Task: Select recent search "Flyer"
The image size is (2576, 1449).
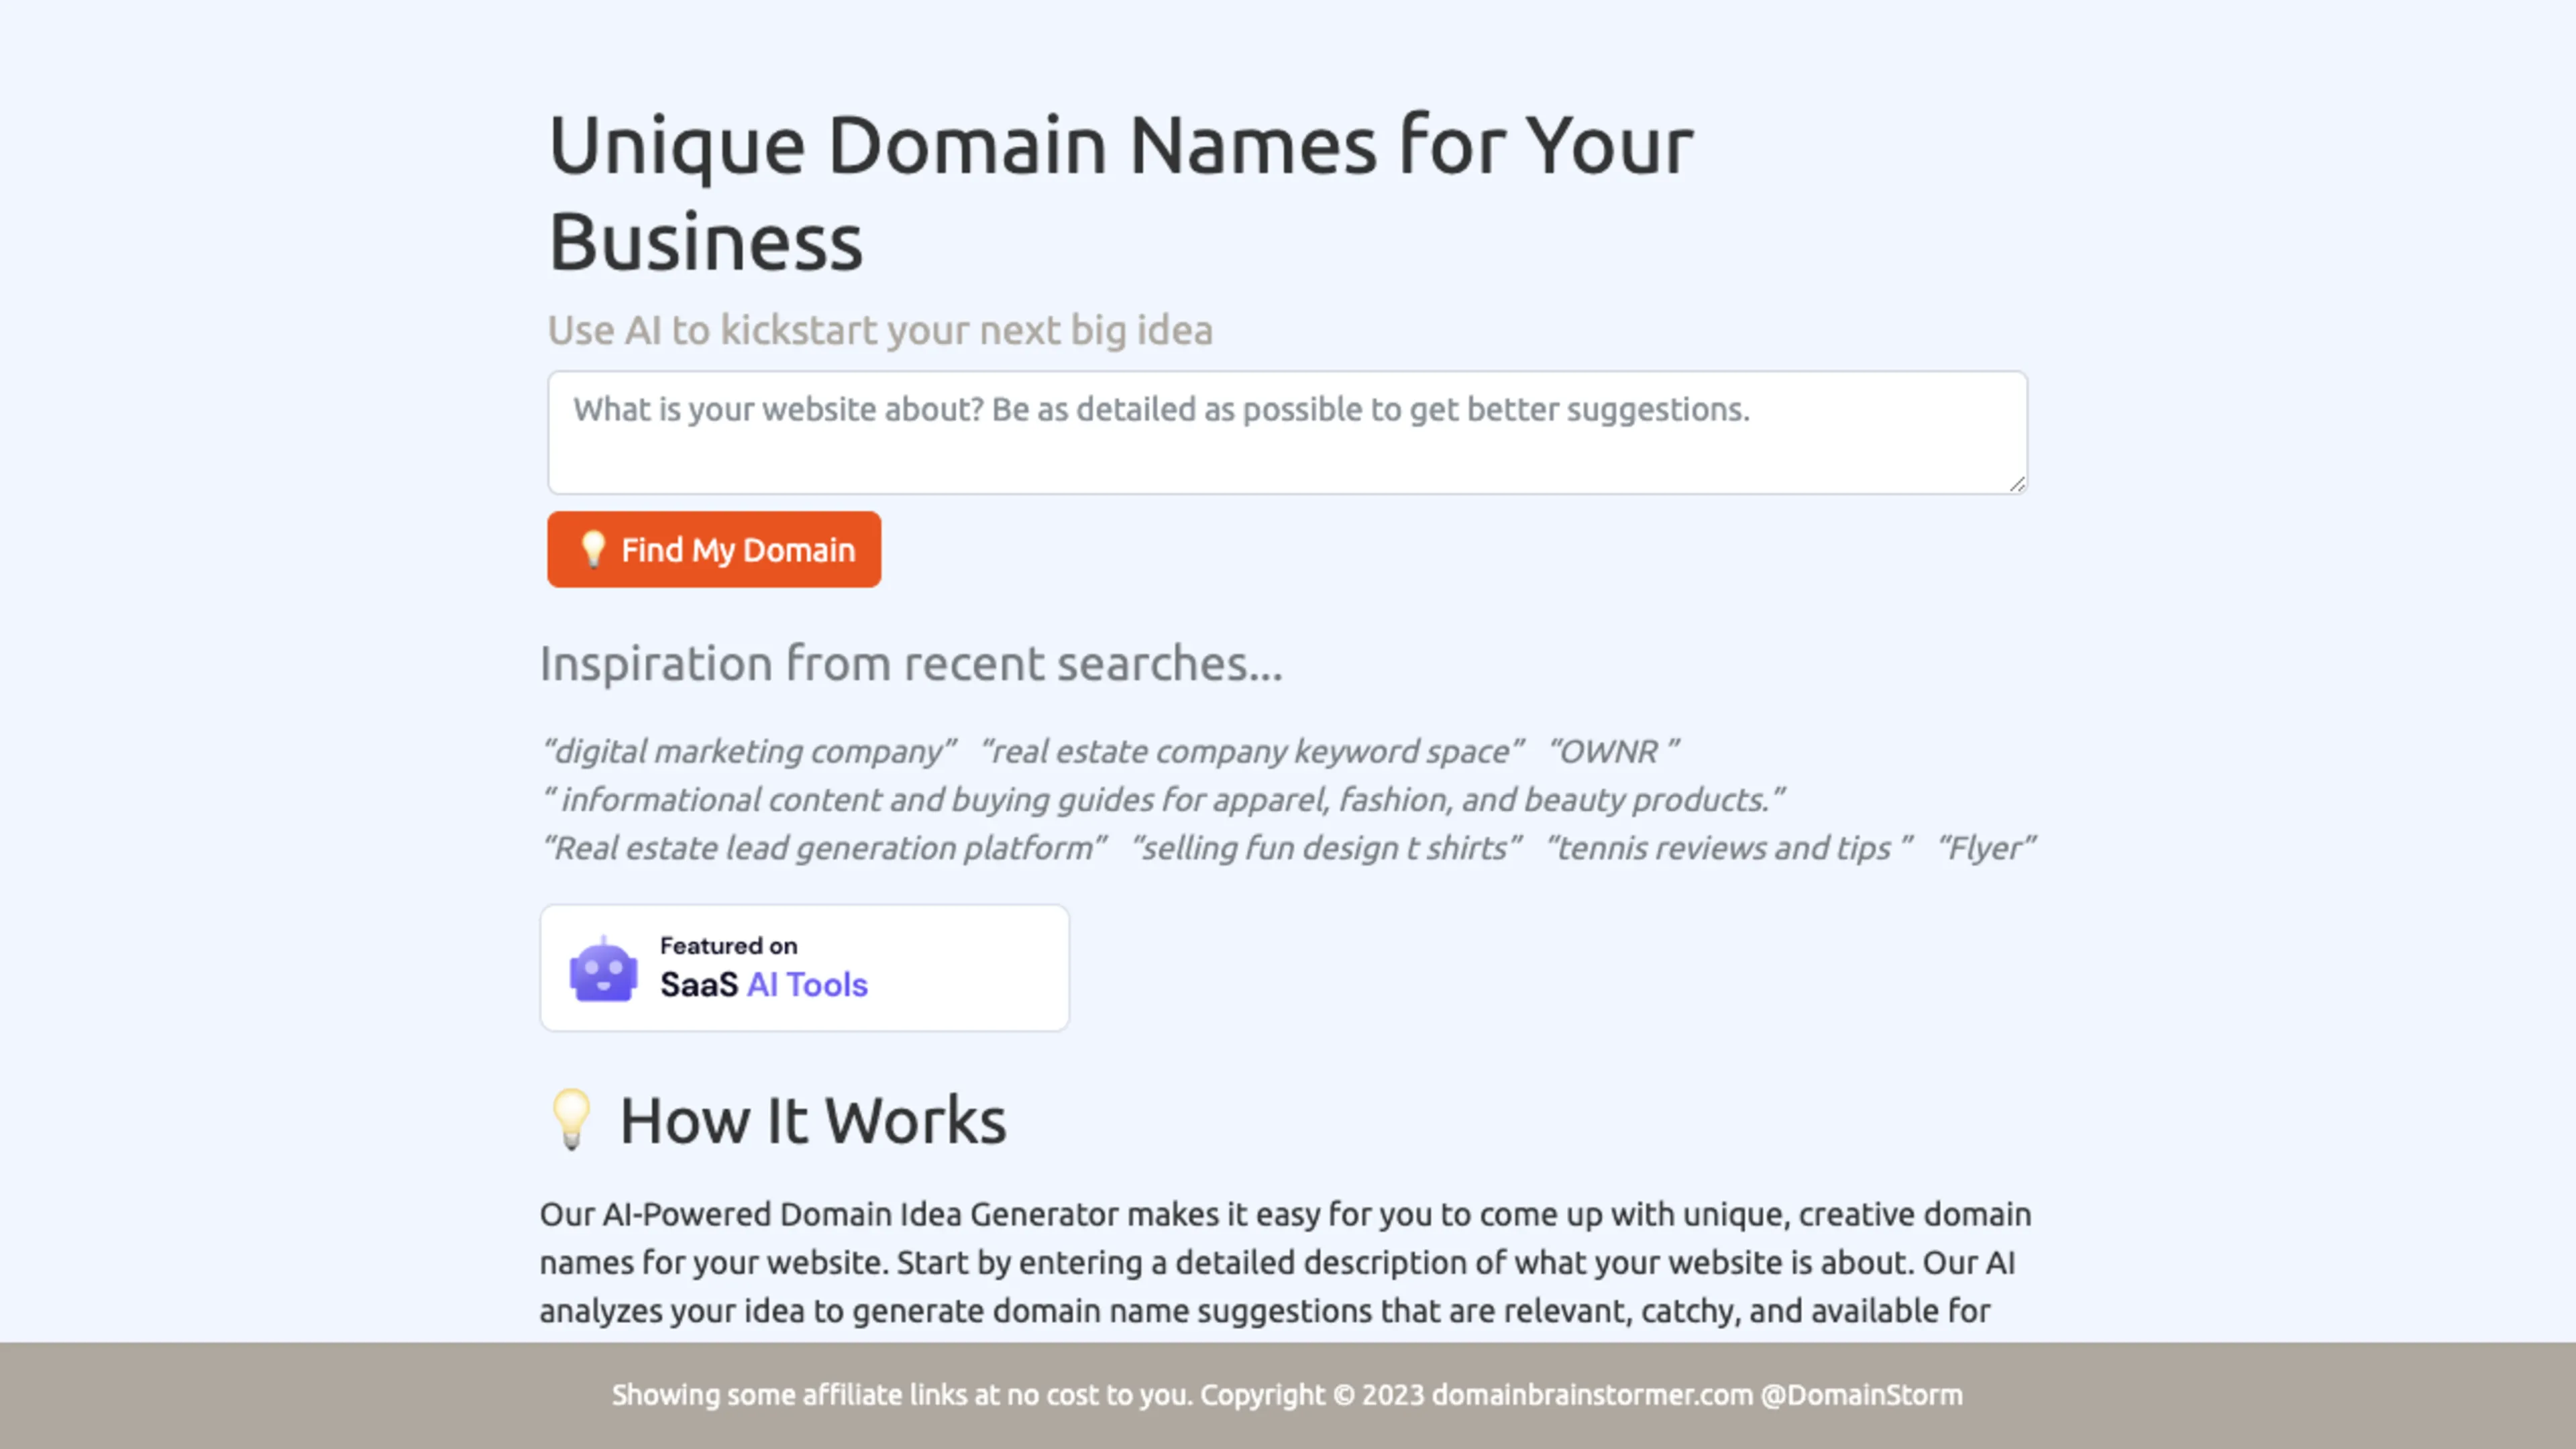Action: coord(1986,848)
